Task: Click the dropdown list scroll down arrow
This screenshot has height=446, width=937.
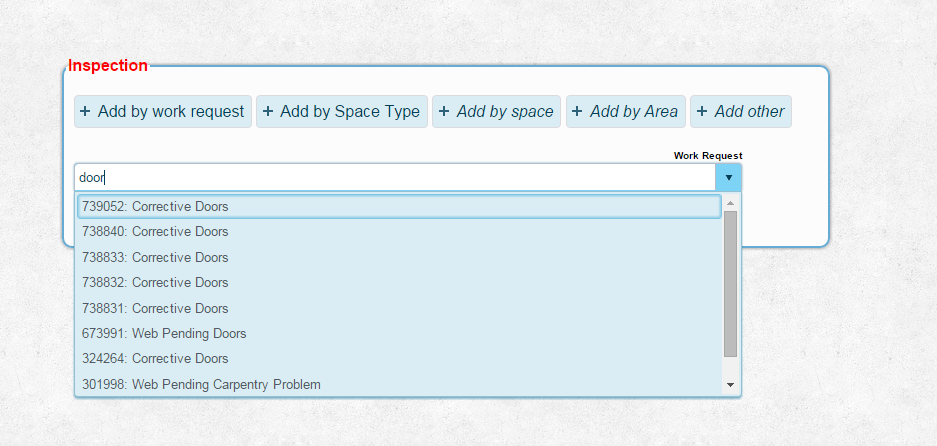Action: coord(730,385)
